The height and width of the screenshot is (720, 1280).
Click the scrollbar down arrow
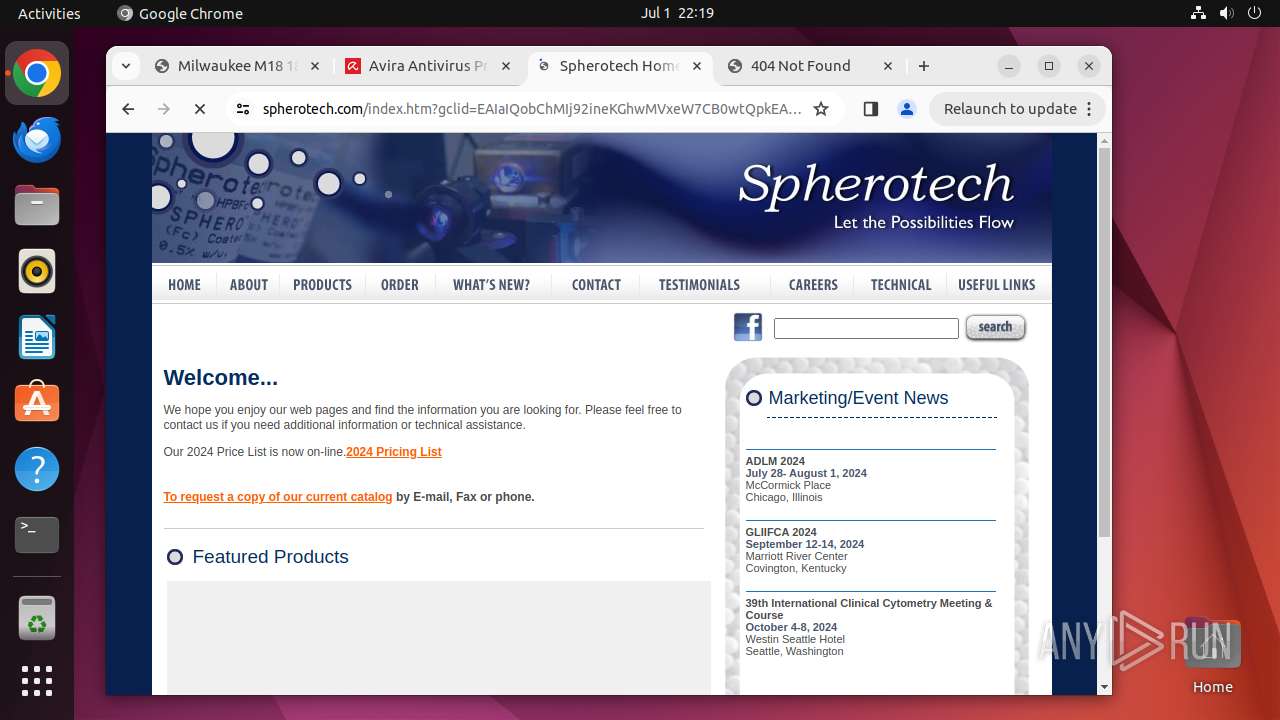coord(1104,687)
